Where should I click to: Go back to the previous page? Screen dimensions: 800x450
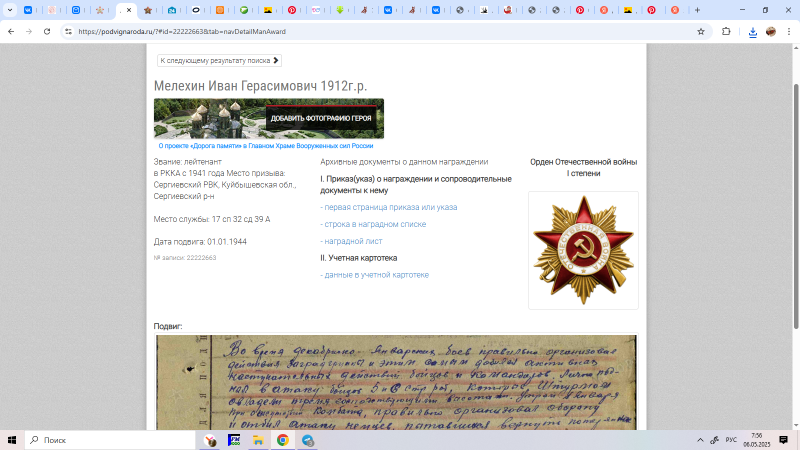coord(11,32)
